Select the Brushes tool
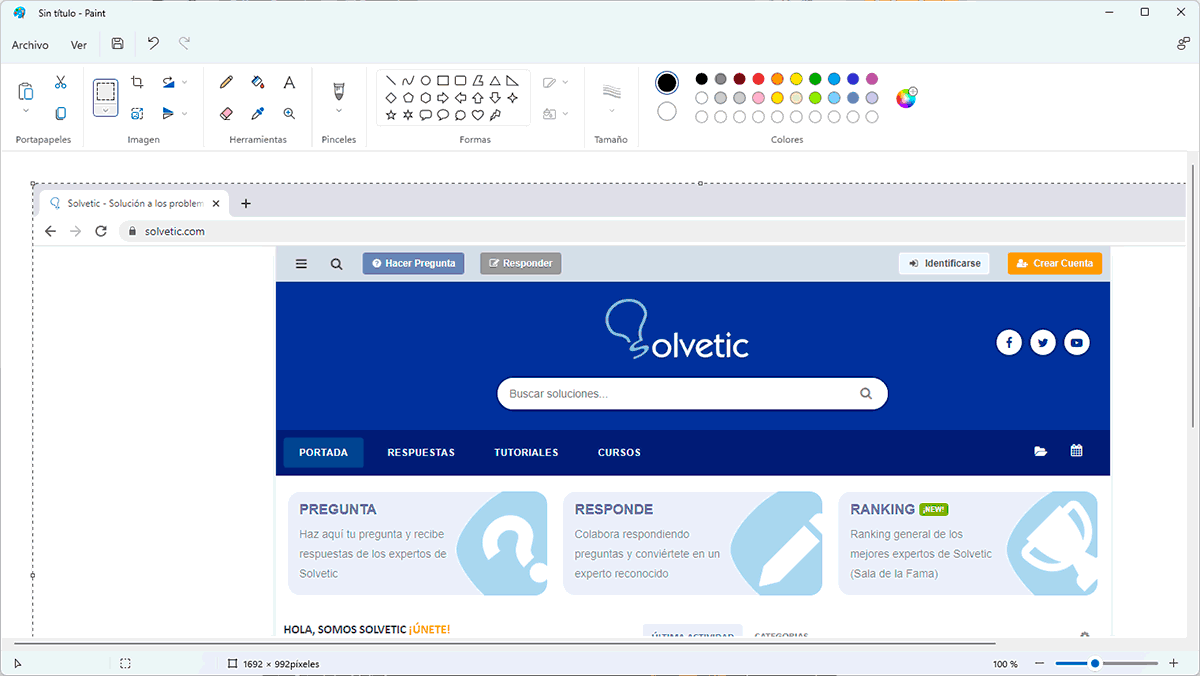Viewport: 1200px width, 676px height. coord(339,91)
